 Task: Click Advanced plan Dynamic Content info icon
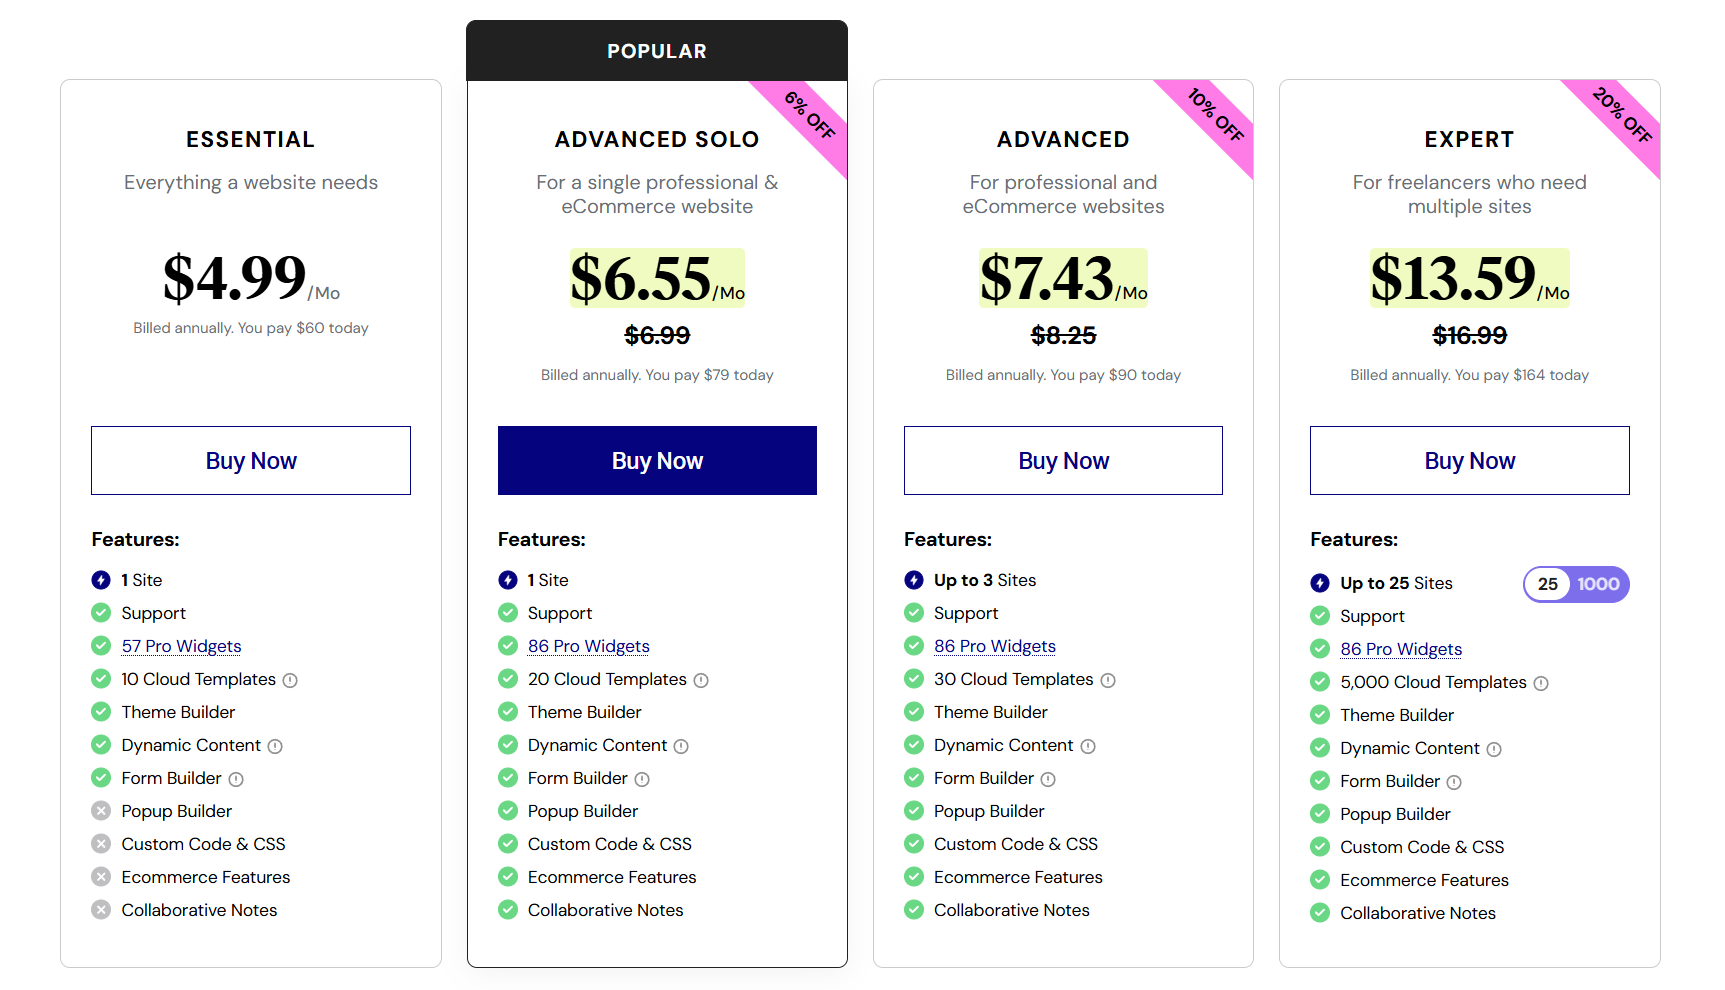[x=1088, y=746]
